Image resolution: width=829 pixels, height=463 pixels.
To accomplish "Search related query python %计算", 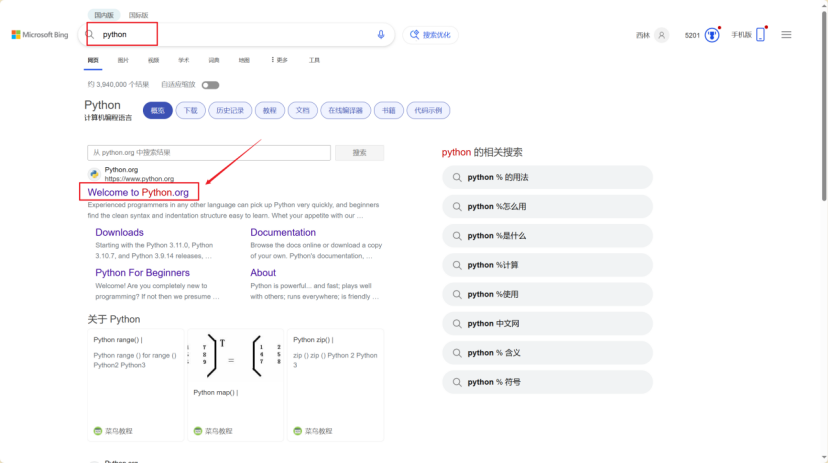I will click(548, 265).
